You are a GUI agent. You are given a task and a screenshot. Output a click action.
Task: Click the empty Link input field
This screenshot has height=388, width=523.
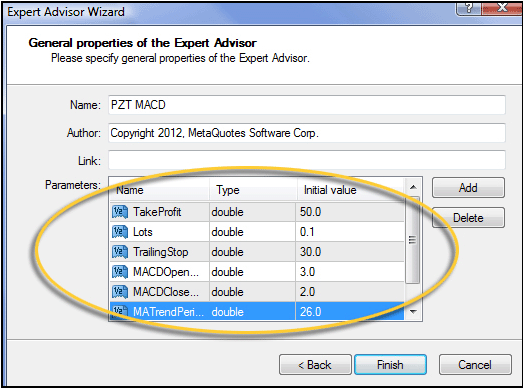[x=307, y=160]
